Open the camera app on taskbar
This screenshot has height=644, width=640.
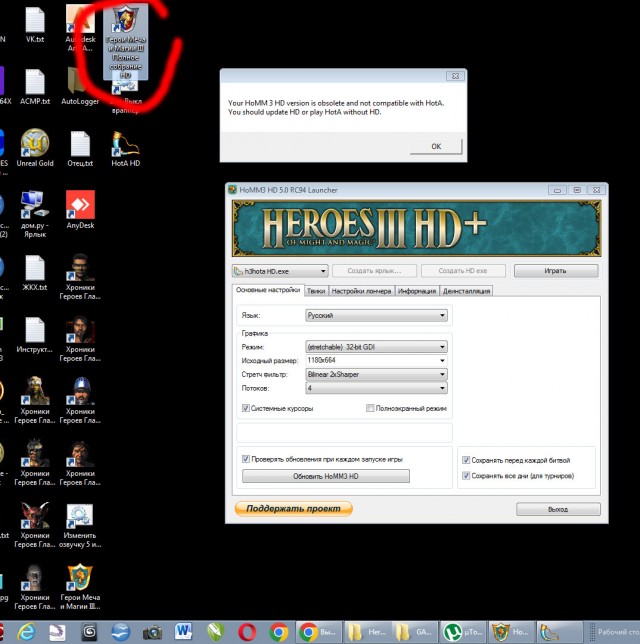point(152,632)
